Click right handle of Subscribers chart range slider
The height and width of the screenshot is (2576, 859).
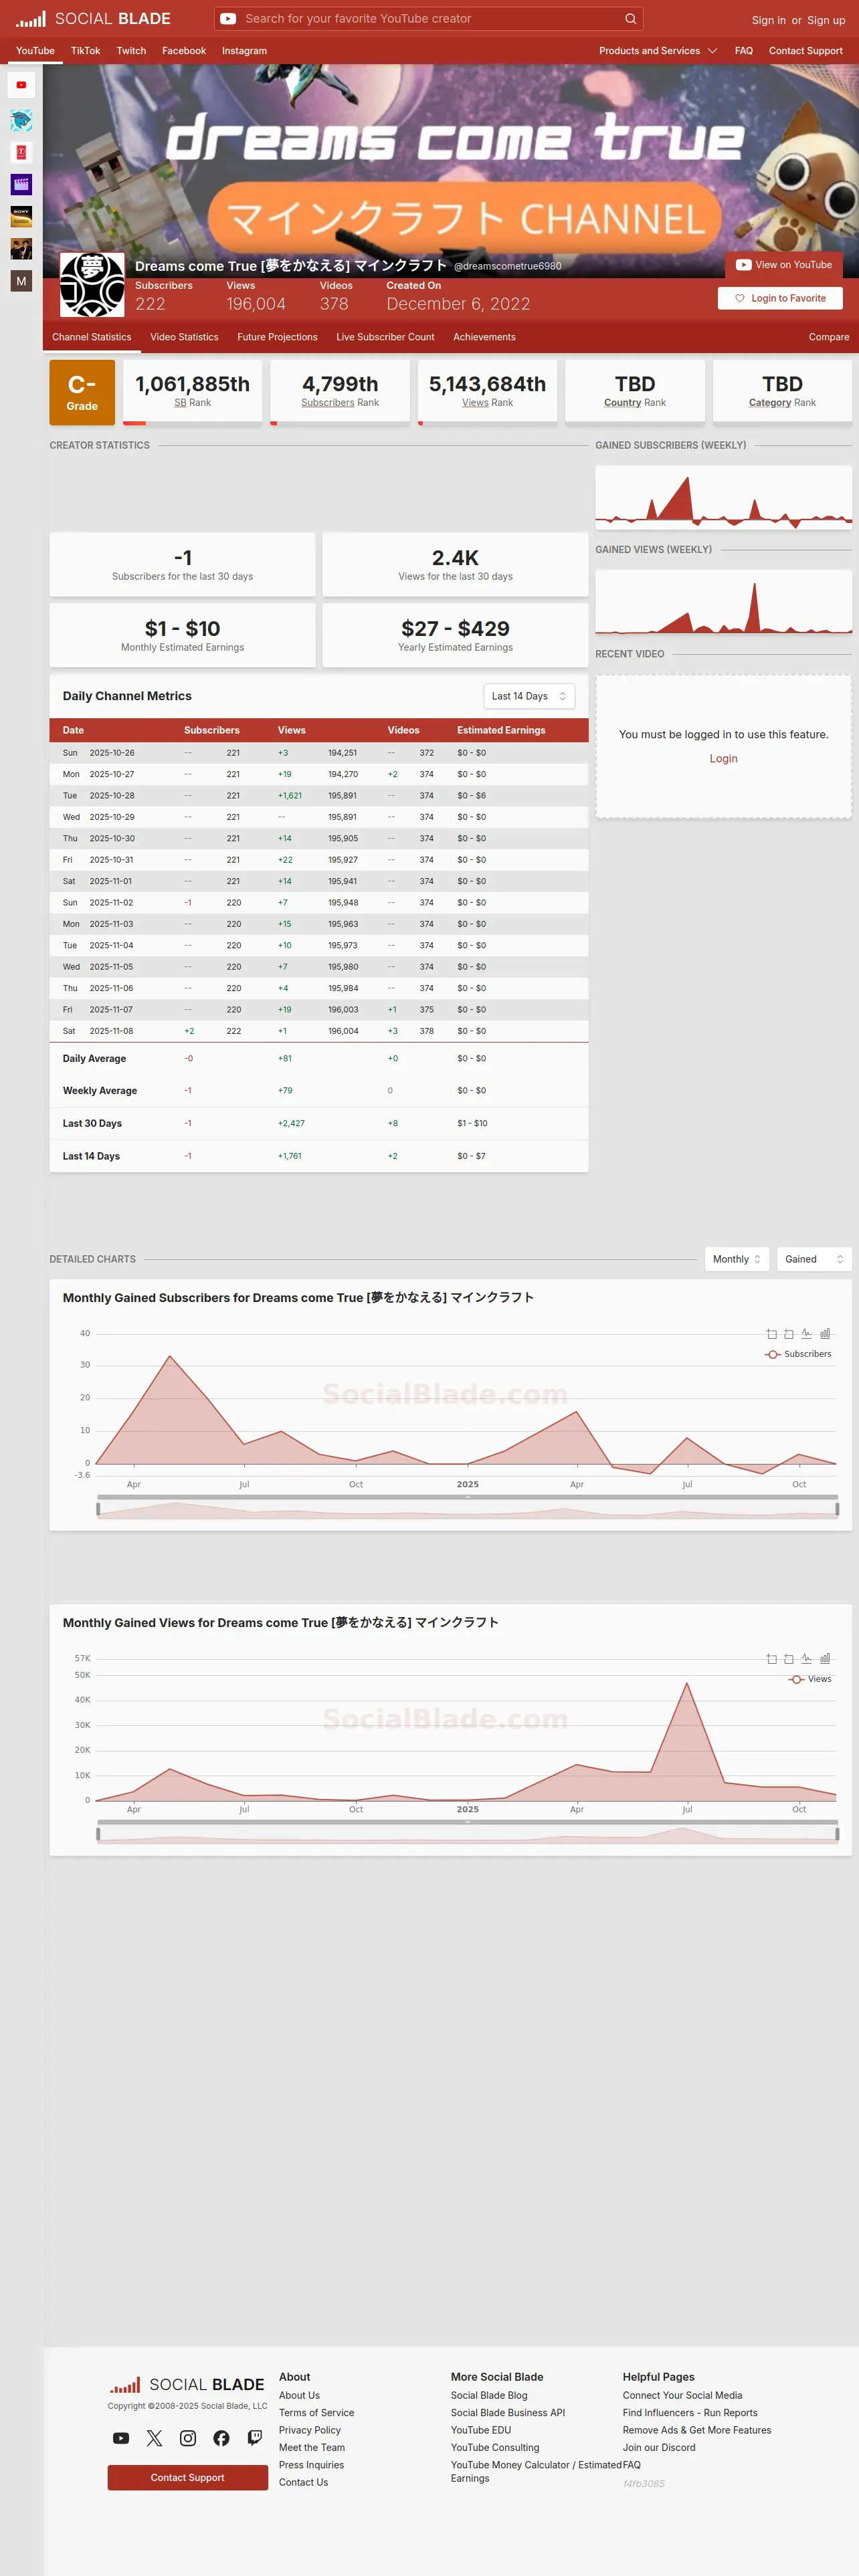pos(837,1509)
